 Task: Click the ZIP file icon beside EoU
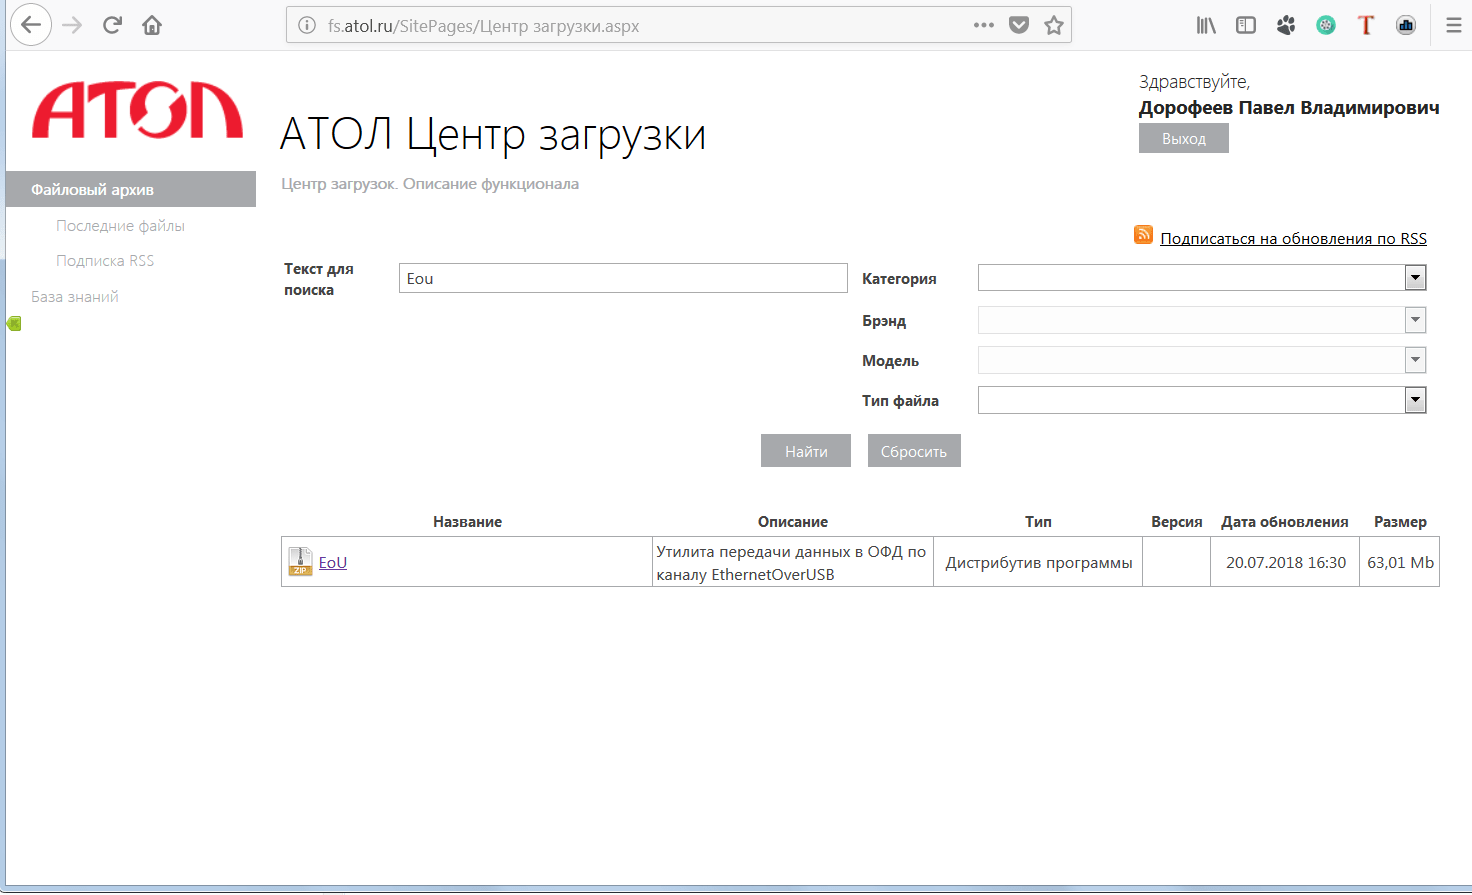[300, 562]
